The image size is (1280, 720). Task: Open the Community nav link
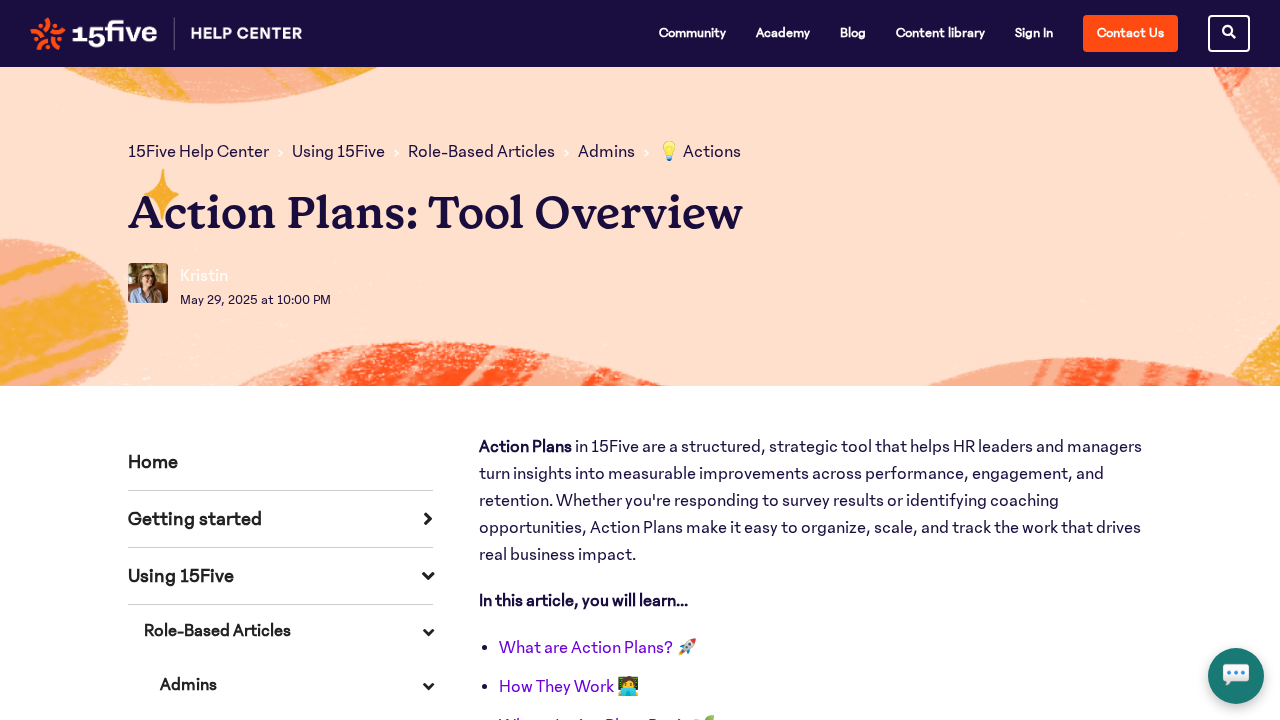click(692, 33)
